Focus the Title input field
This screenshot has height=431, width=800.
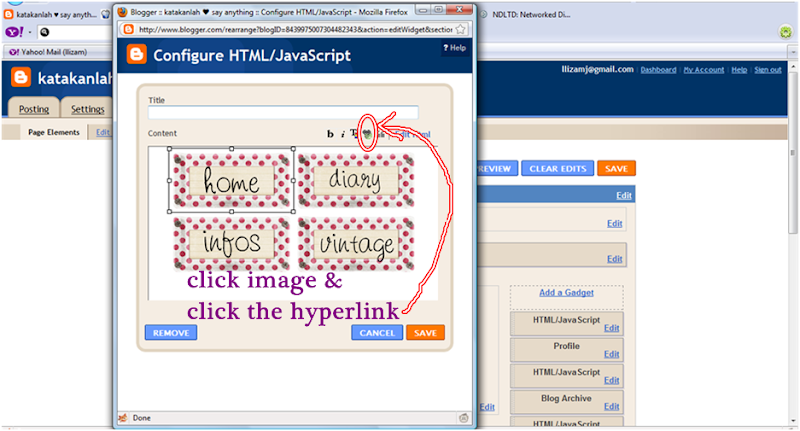point(283,112)
